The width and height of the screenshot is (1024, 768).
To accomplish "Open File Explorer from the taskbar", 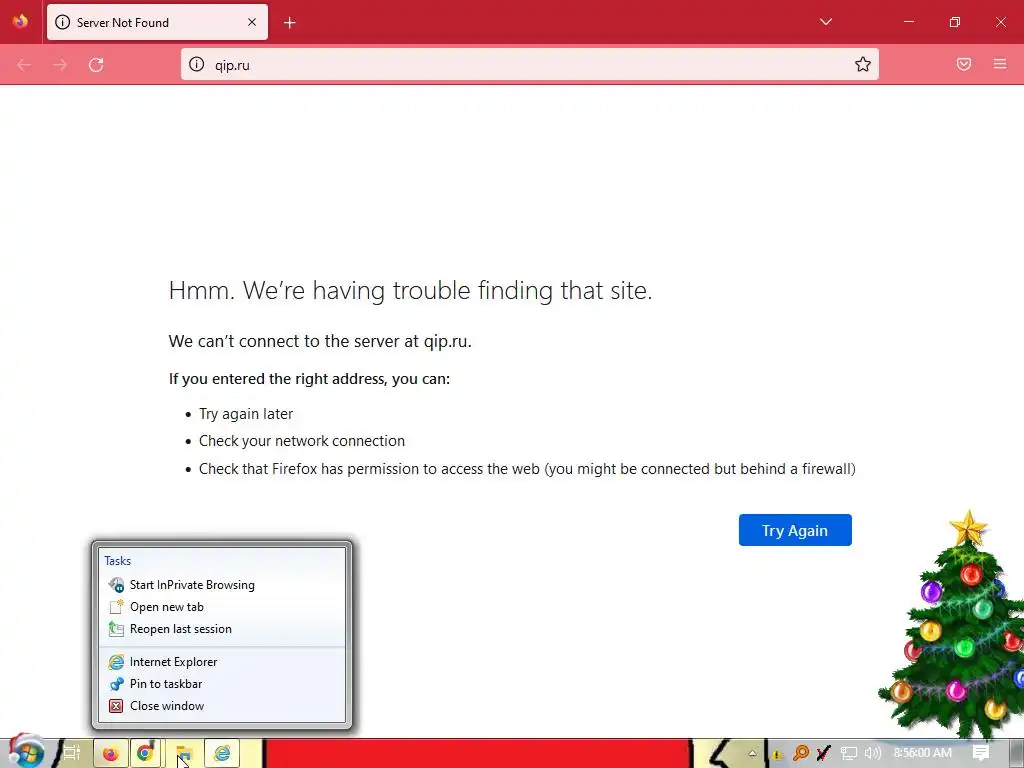I will pos(184,754).
